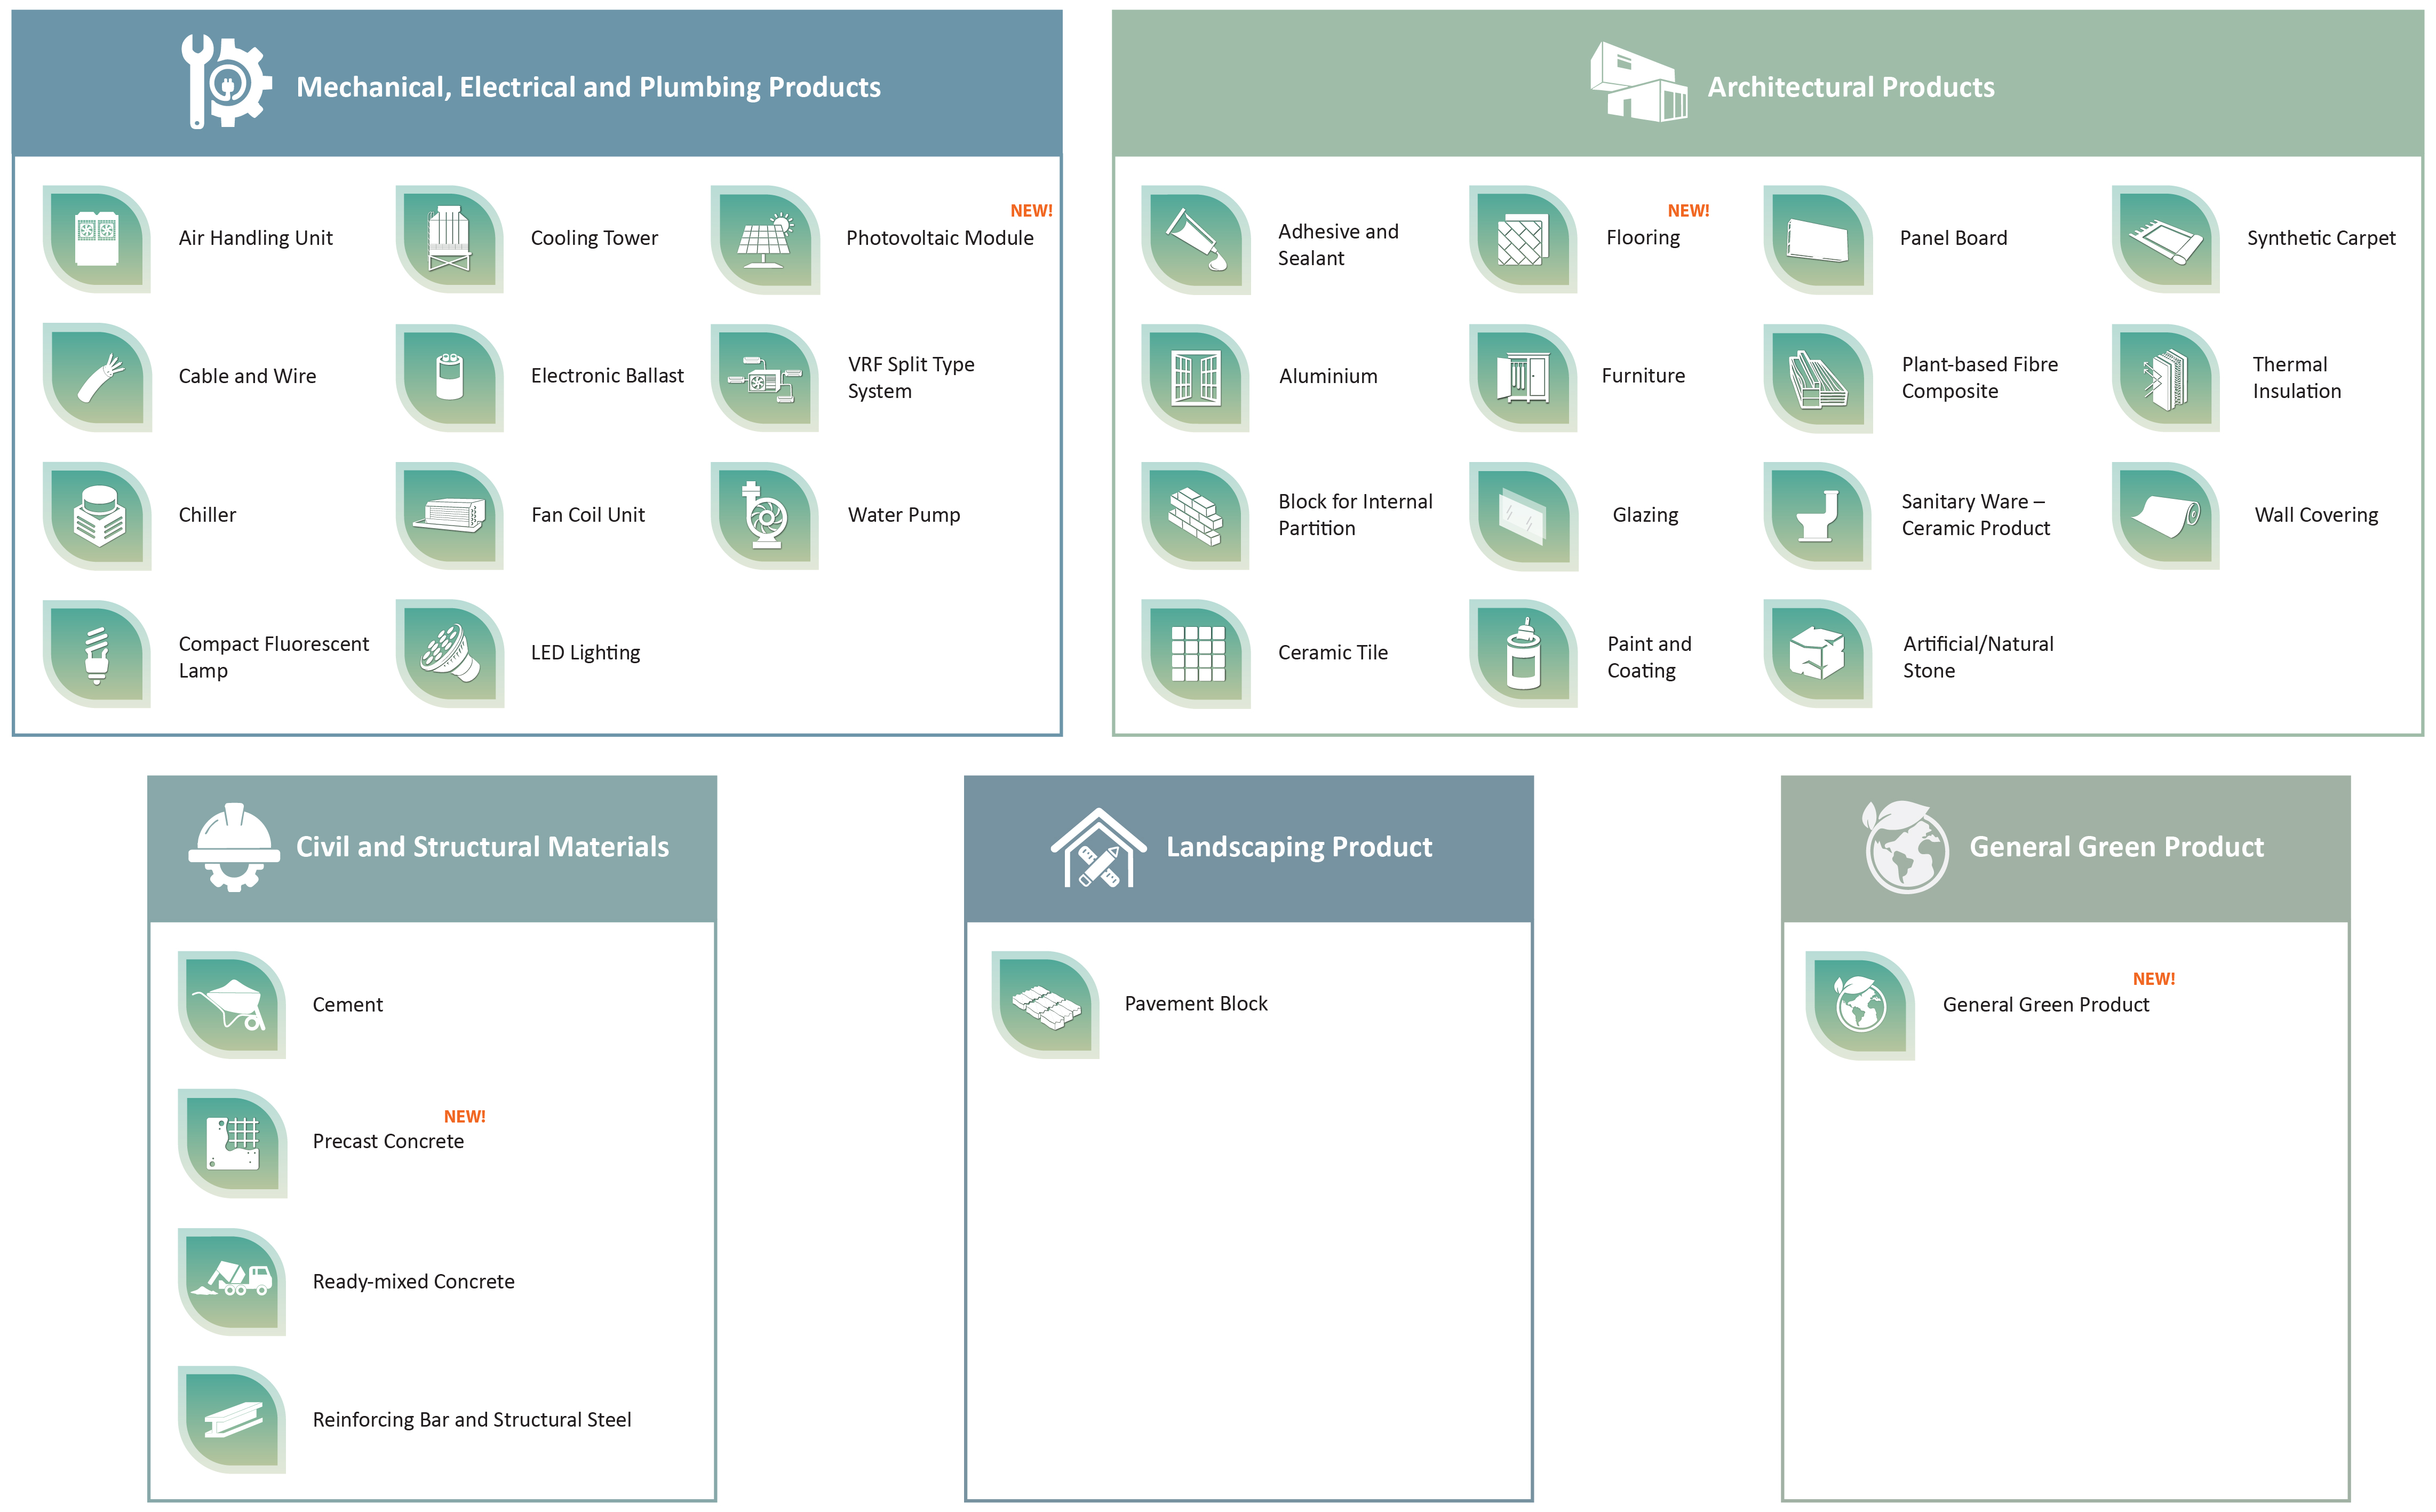Click the Water Pump icon
2436x1512 pixels.
coord(765,516)
